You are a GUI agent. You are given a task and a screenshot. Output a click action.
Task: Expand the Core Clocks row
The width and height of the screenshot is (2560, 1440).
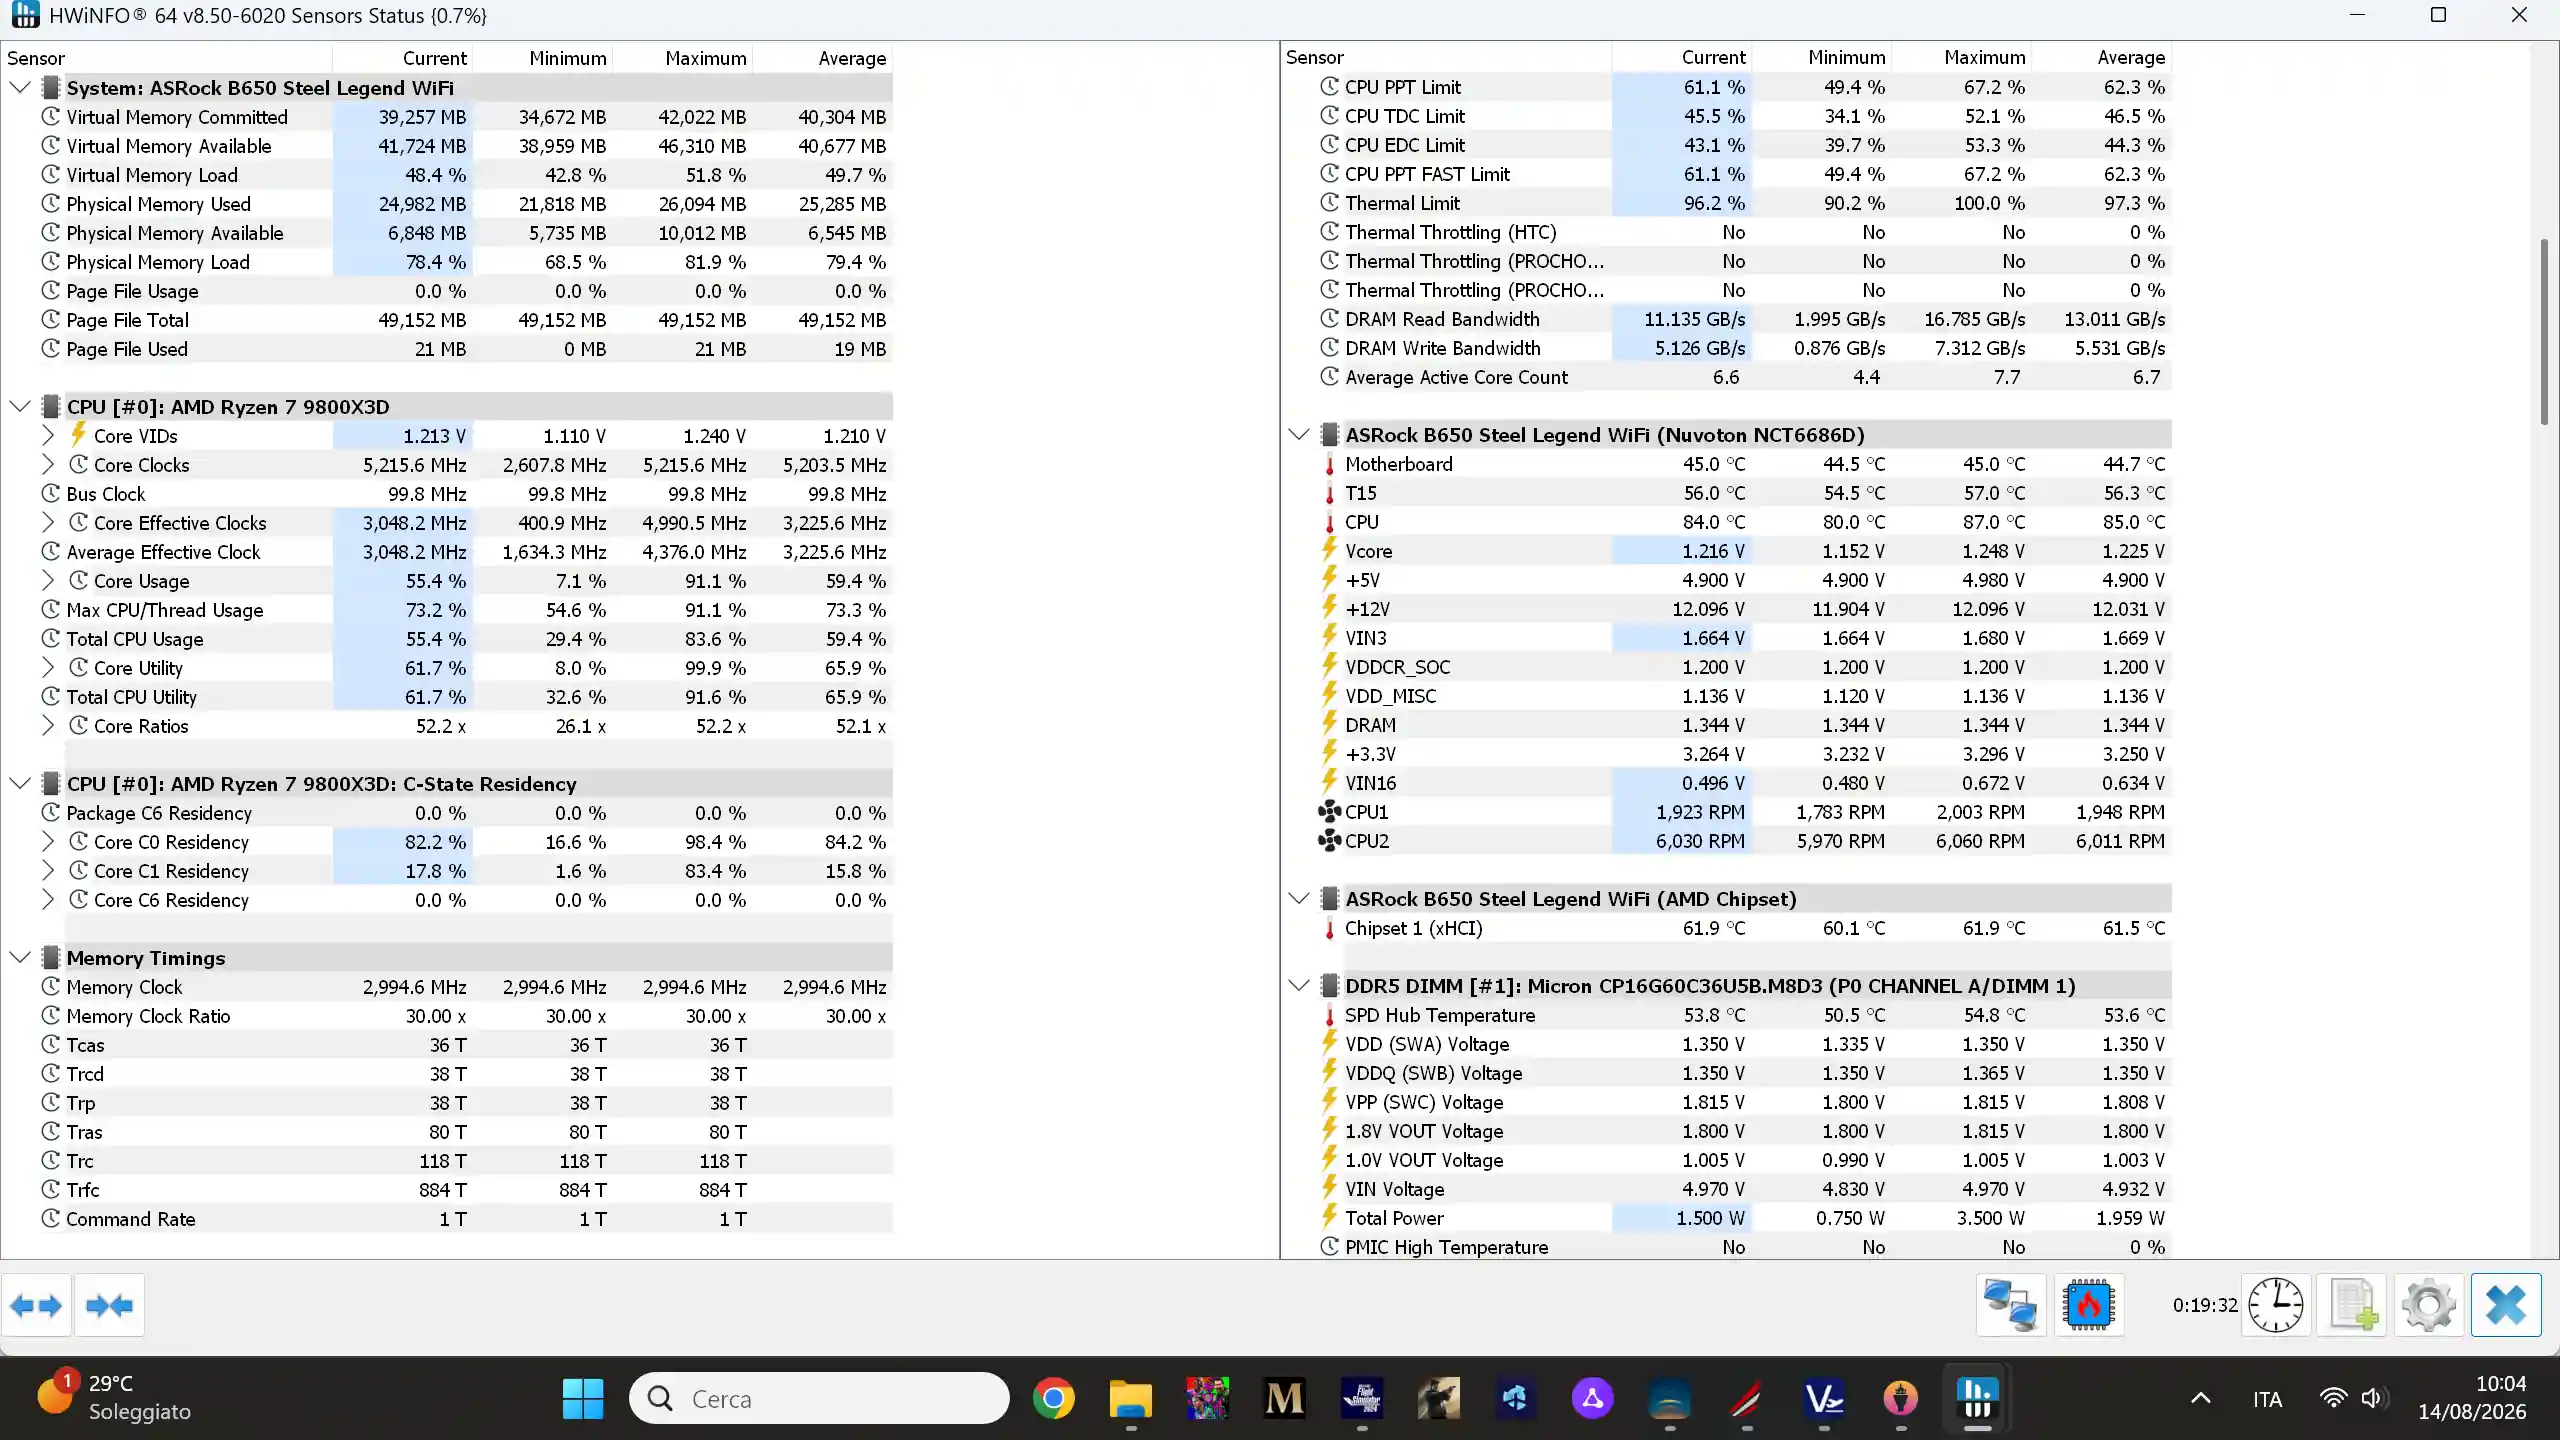[x=47, y=465]
